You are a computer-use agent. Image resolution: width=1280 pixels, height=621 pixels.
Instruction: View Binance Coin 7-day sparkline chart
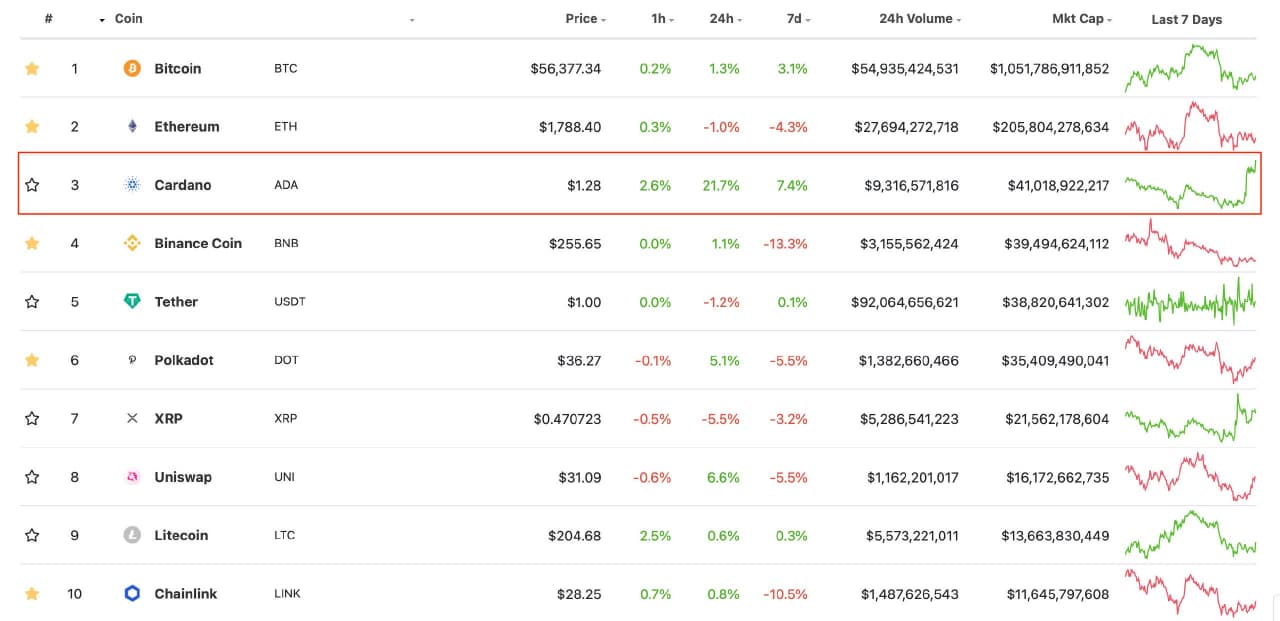pos(1190,243)
